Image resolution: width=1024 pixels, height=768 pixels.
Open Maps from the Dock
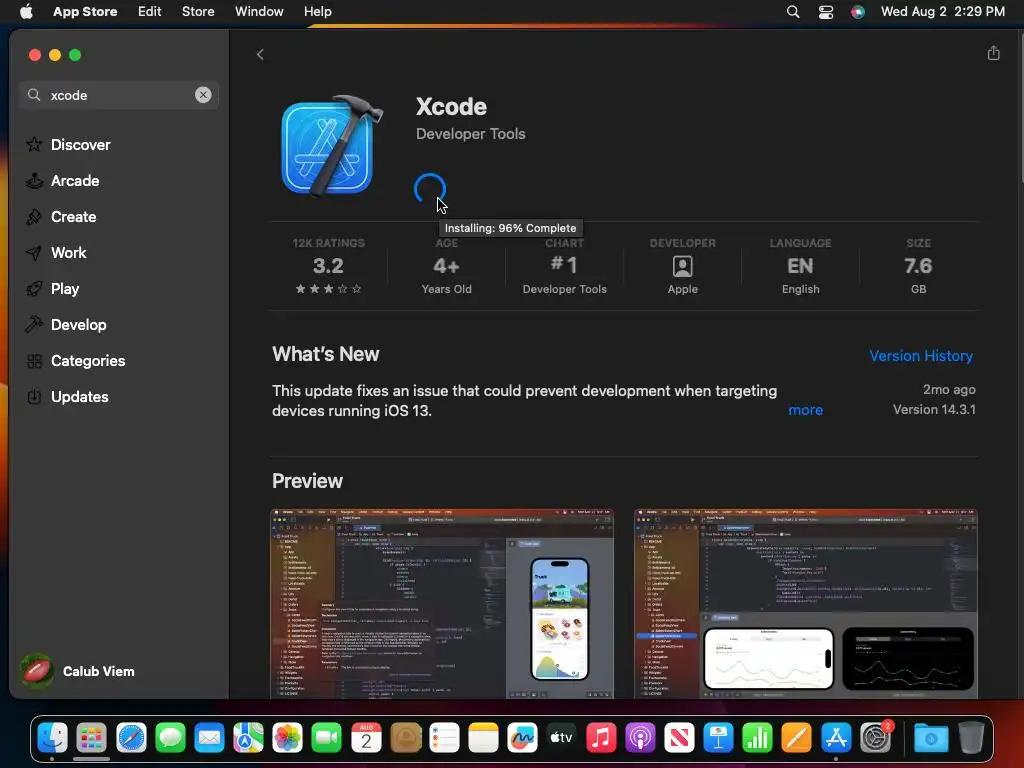pos(248,739)
